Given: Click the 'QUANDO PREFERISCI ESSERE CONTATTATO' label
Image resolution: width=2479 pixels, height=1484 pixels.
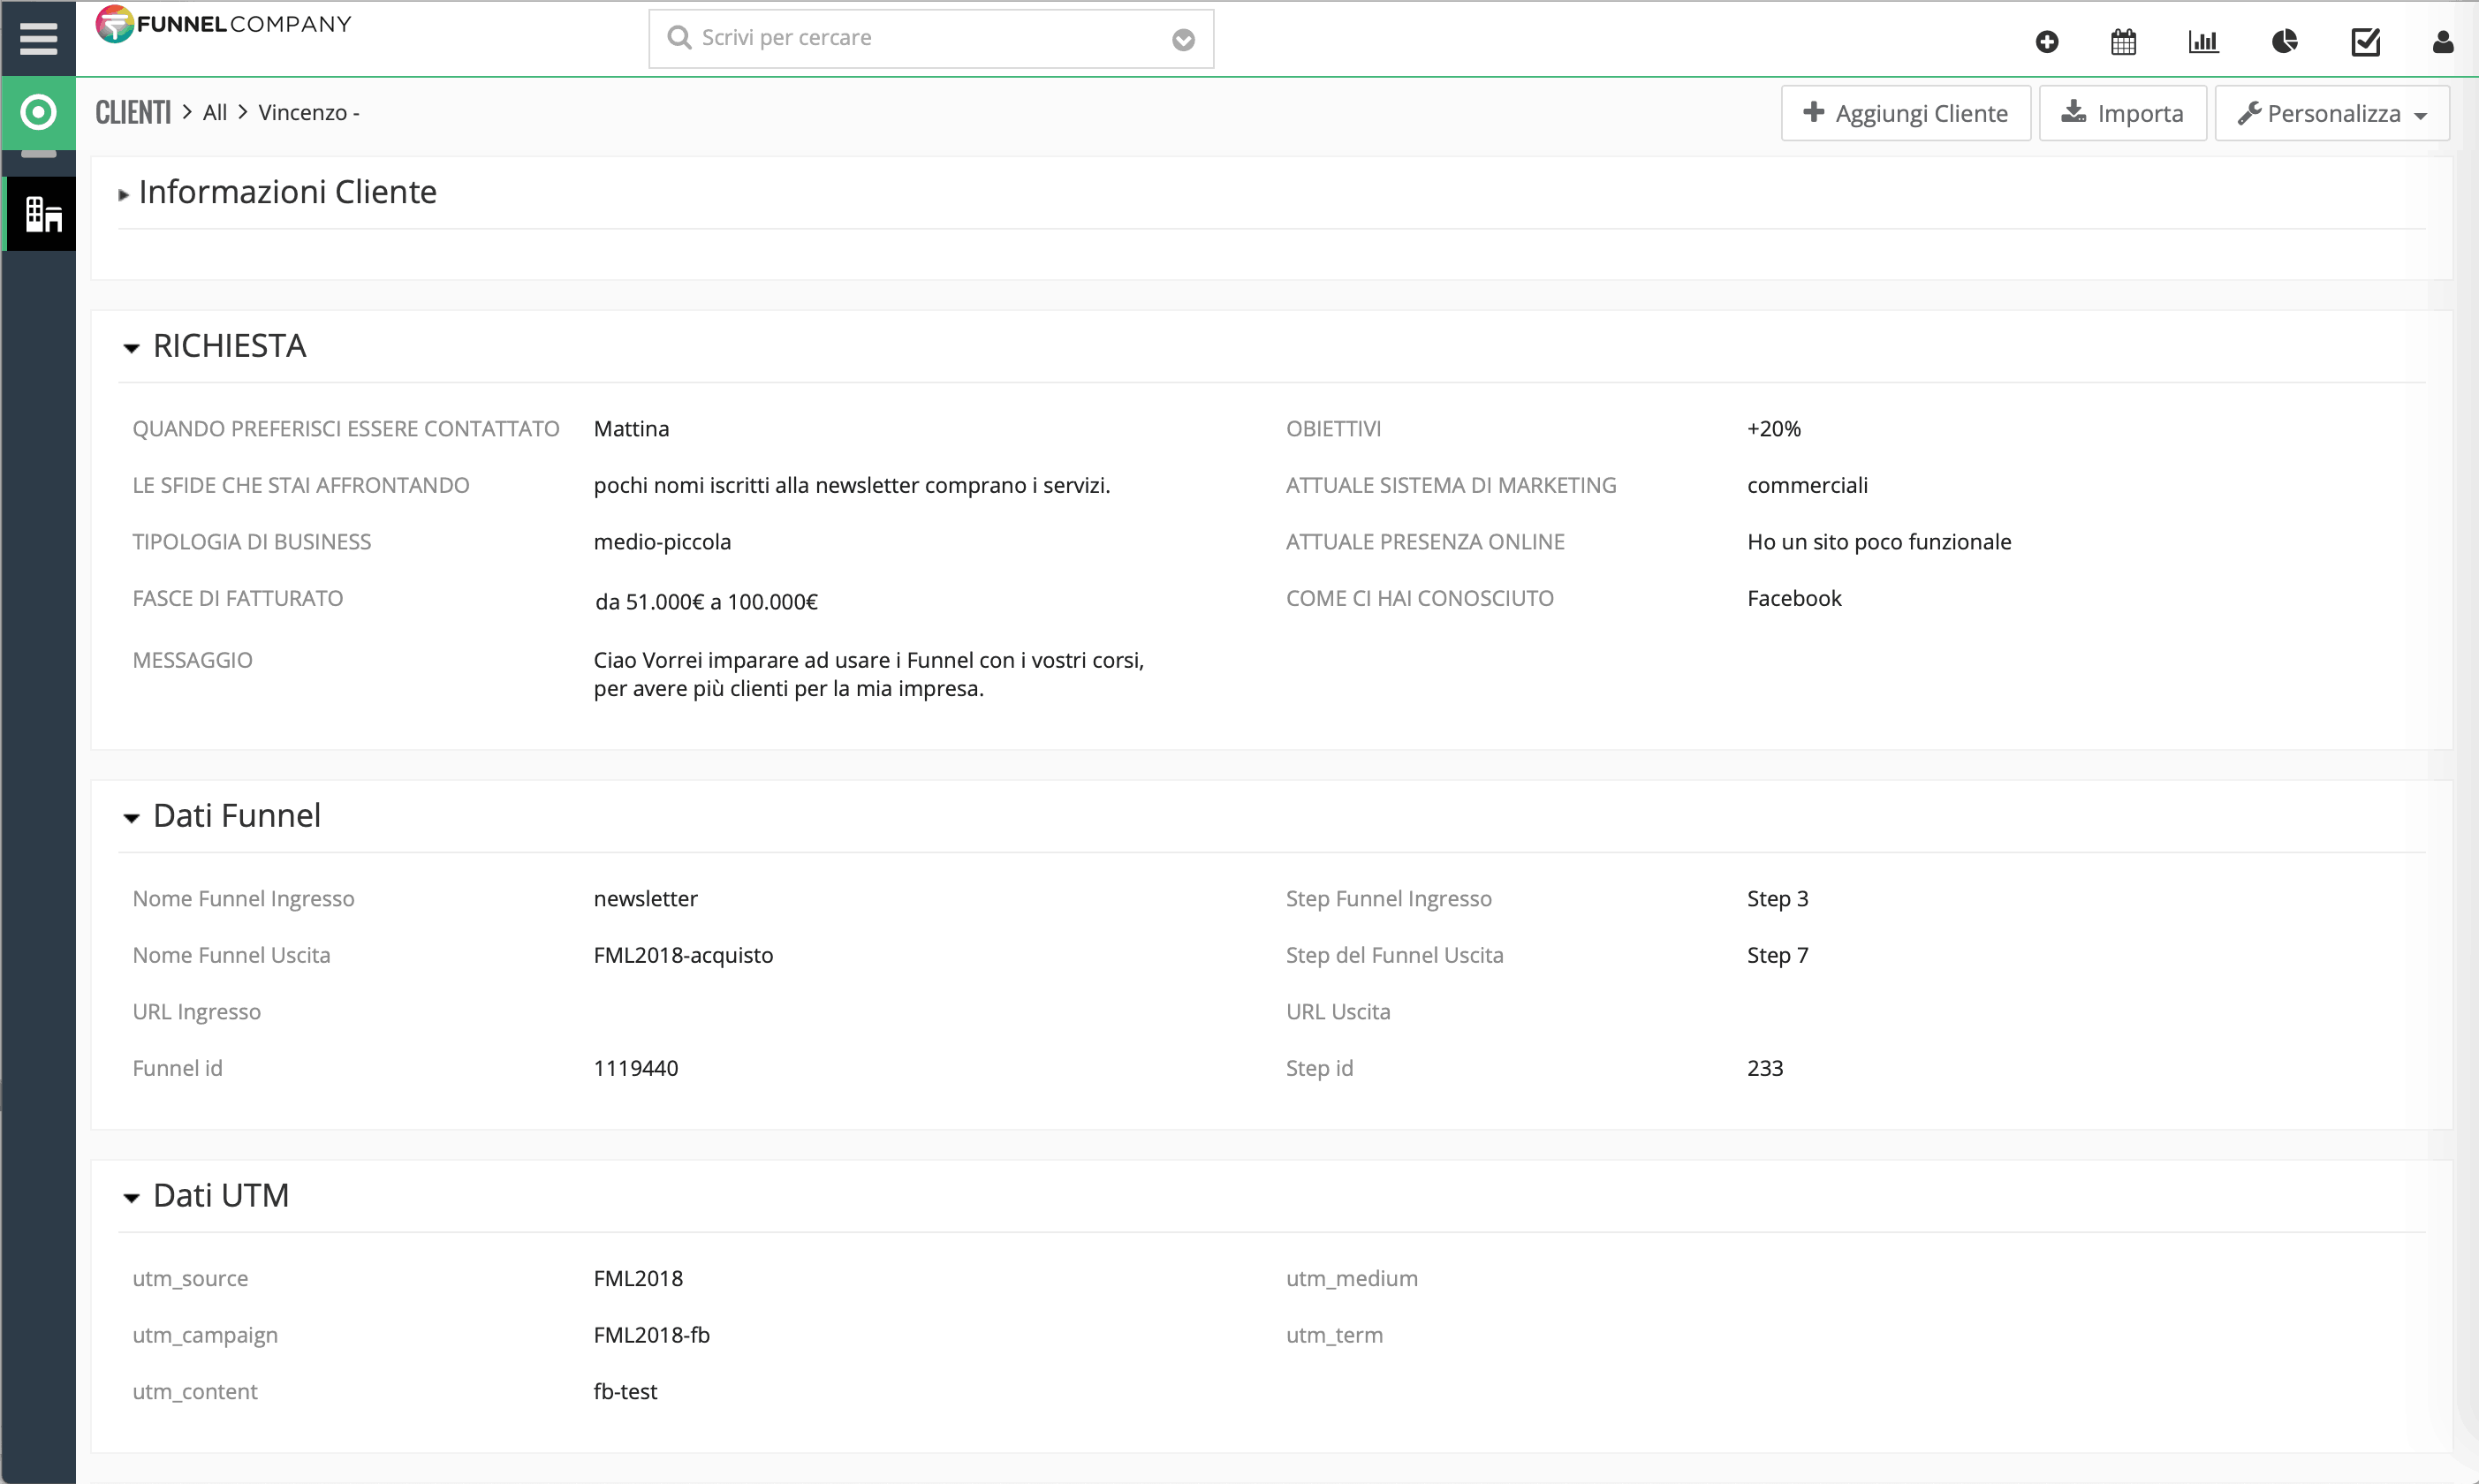Looking at the screenshot, I should point(346,429).
